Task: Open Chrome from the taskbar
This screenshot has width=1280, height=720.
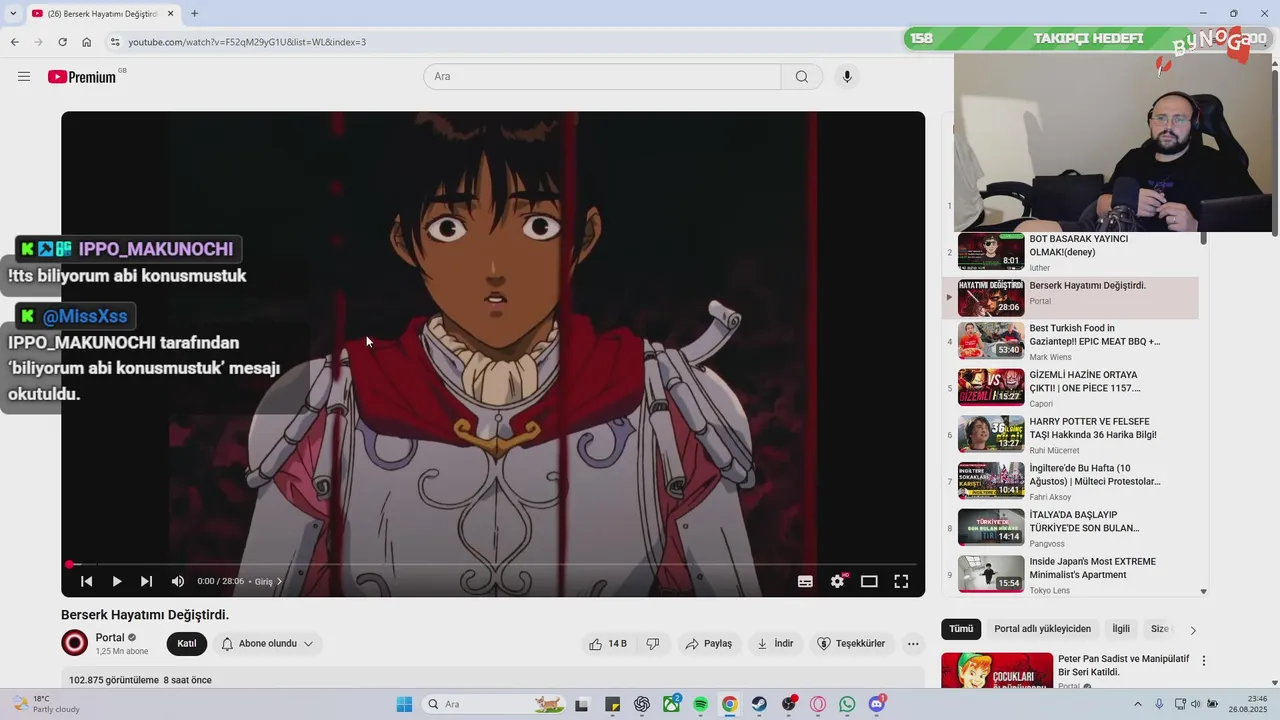Action: point(730,704)
